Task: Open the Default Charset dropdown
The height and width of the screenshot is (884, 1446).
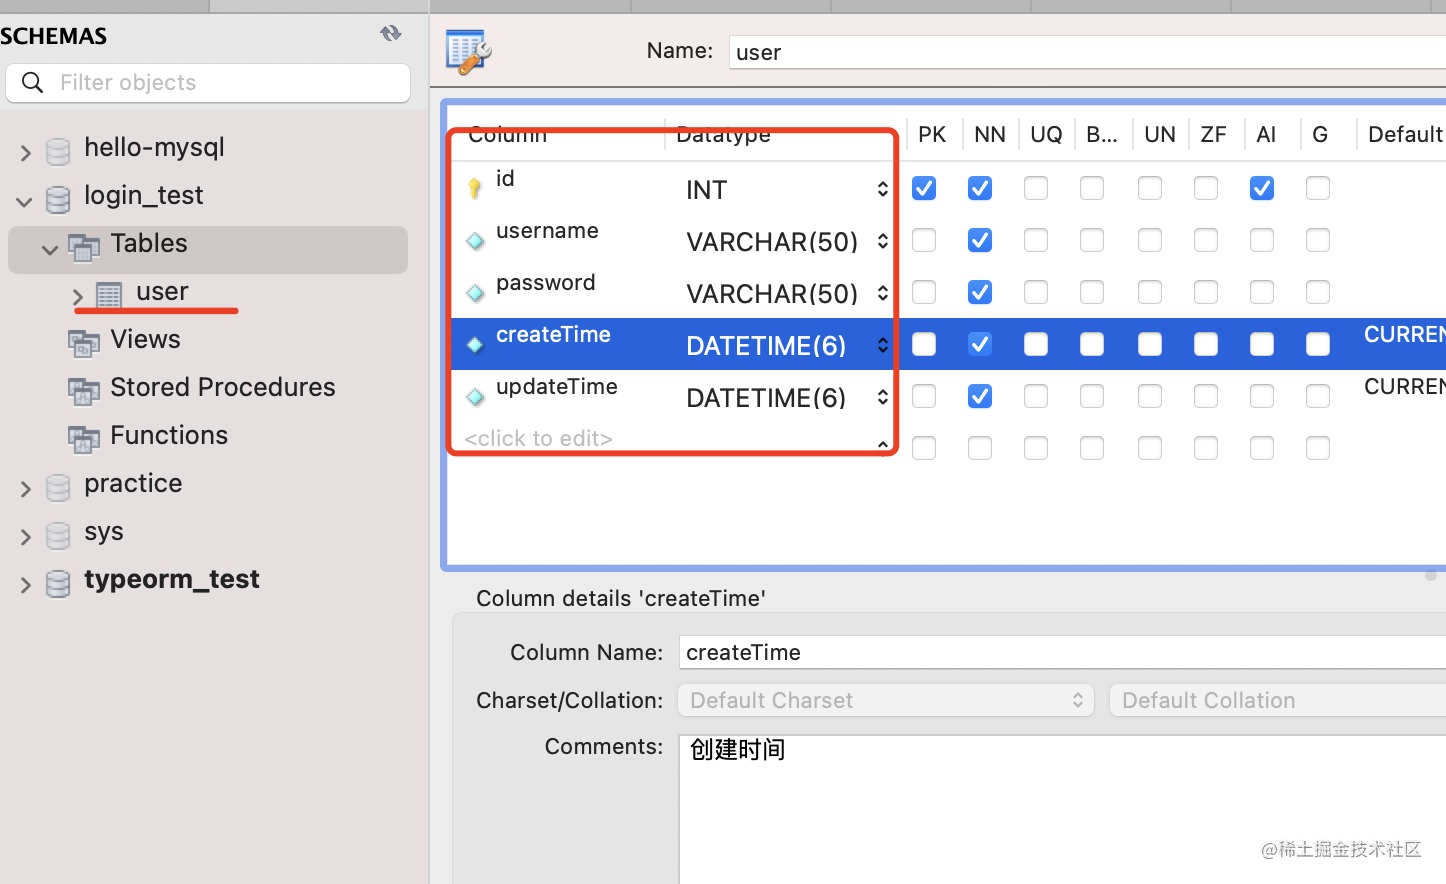Action: pyautogui.click(x=886, y=700)
